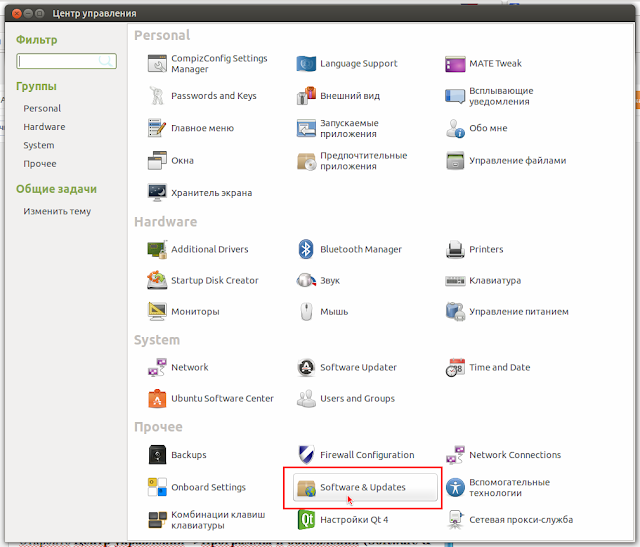This screenshot has height=547, width=640.
Task: Launch Software Updater icon
Action: [x=306, y=367]
